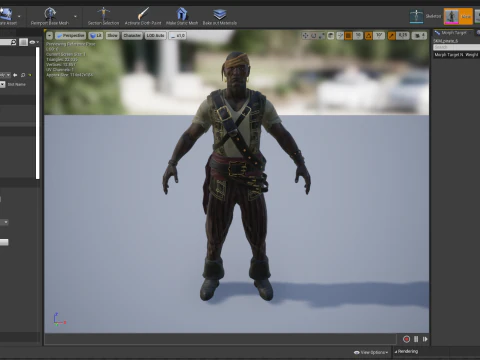The image size is (480, 360).
Task: Click the step forward playback button
Action: (425, 339)
